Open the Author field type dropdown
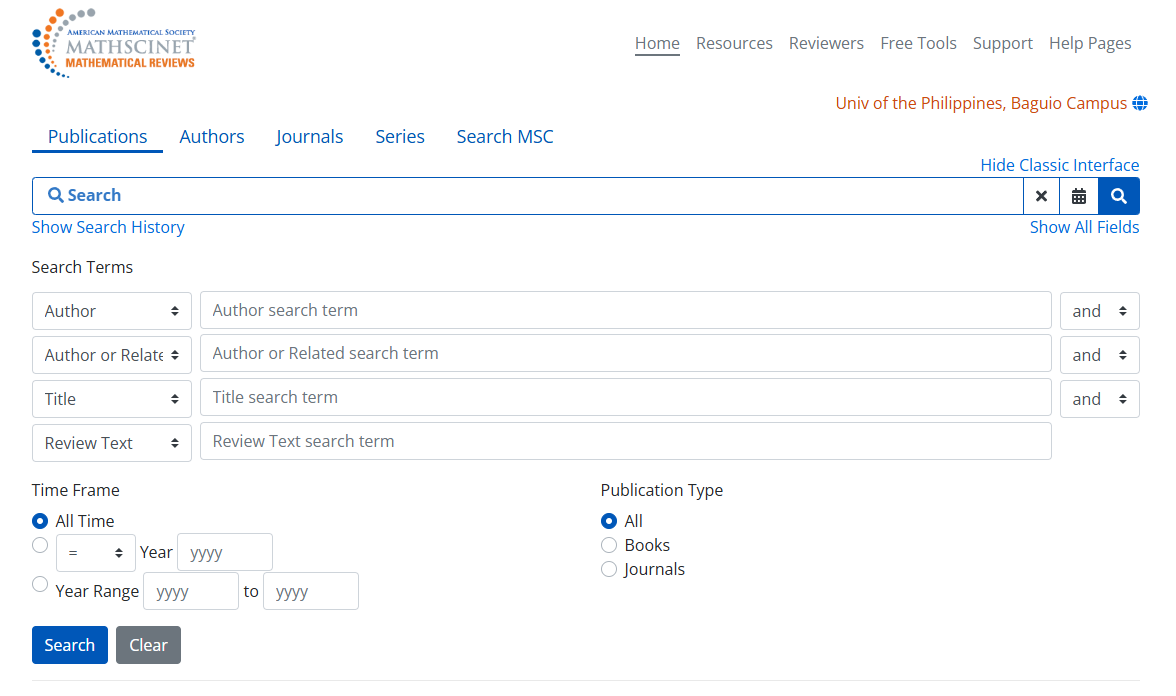Image resolution: width=1176 pixels, height=696 pixels. [112, 311]
